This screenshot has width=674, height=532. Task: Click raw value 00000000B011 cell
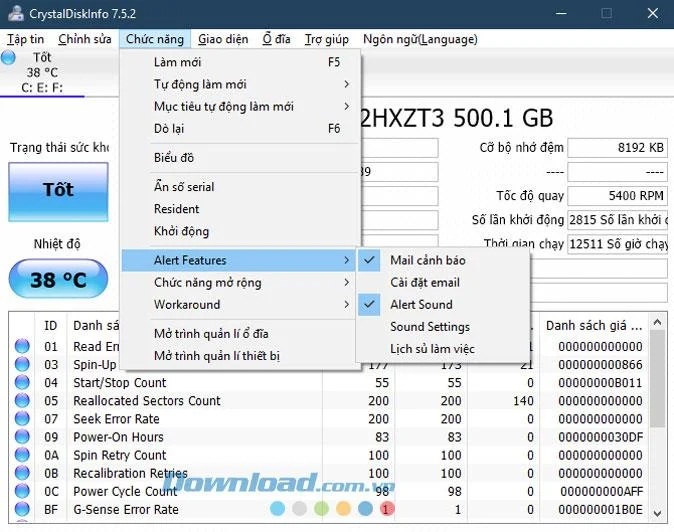coord(600,382)
